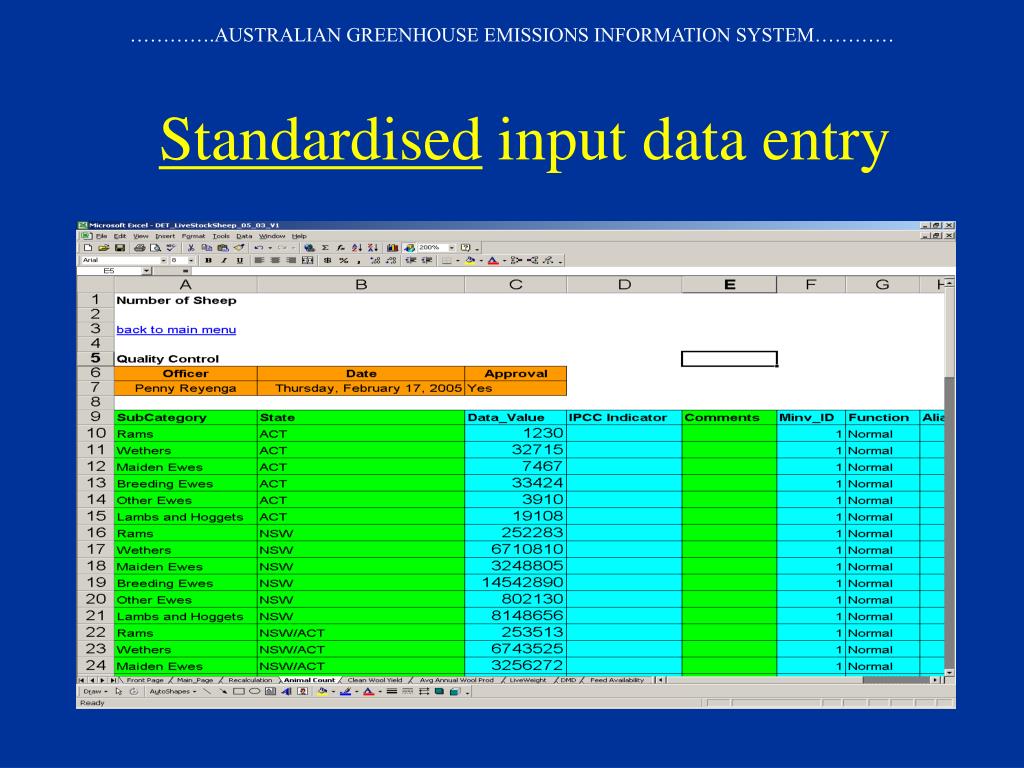Click the Center alignment icon
1024x768 pixels.
(275, 260)
